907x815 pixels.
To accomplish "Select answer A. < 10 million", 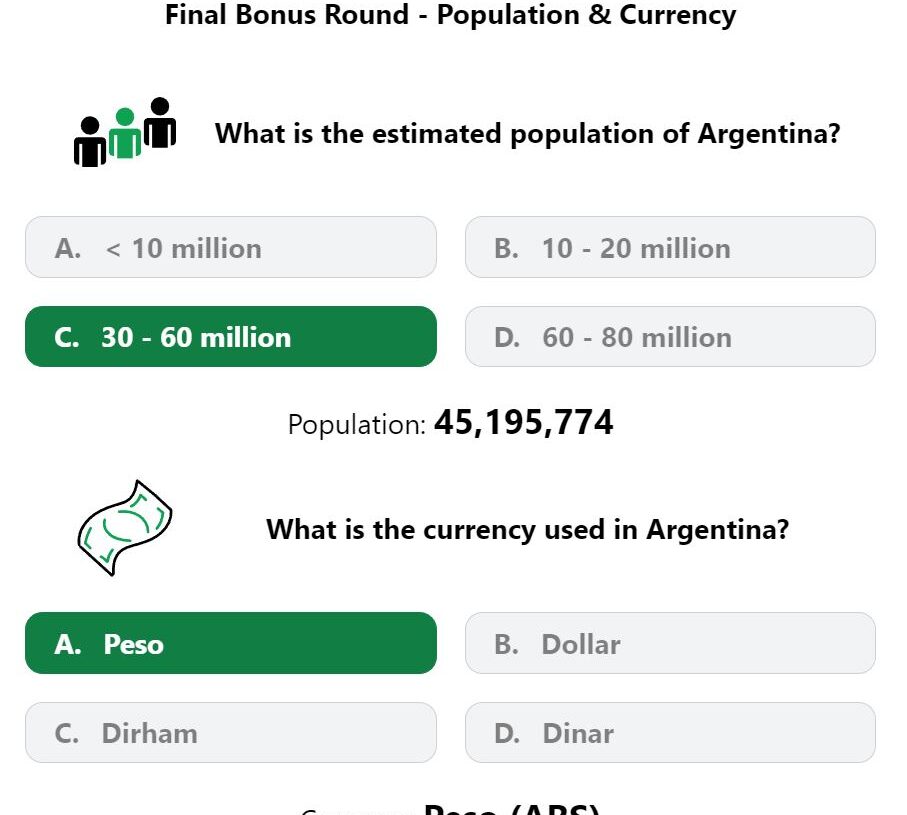I will (x=231, y=247).
